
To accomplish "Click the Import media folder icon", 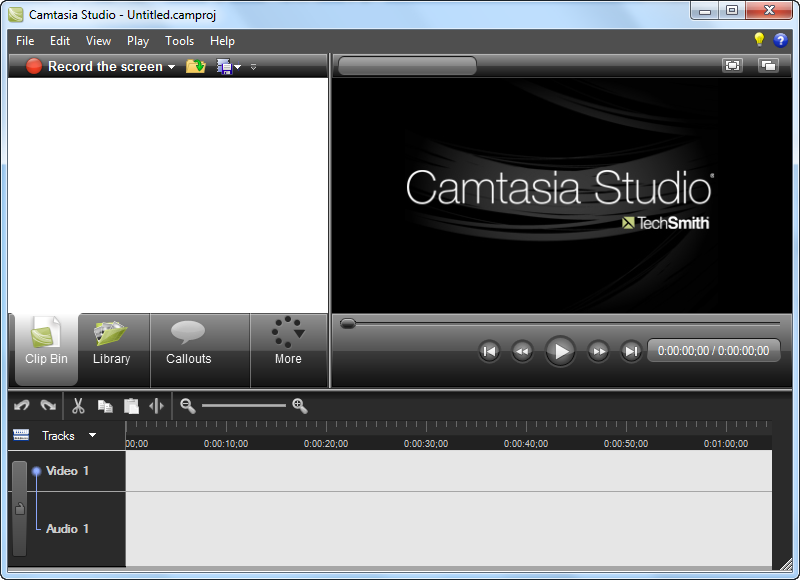I will (x=195, y=66).
